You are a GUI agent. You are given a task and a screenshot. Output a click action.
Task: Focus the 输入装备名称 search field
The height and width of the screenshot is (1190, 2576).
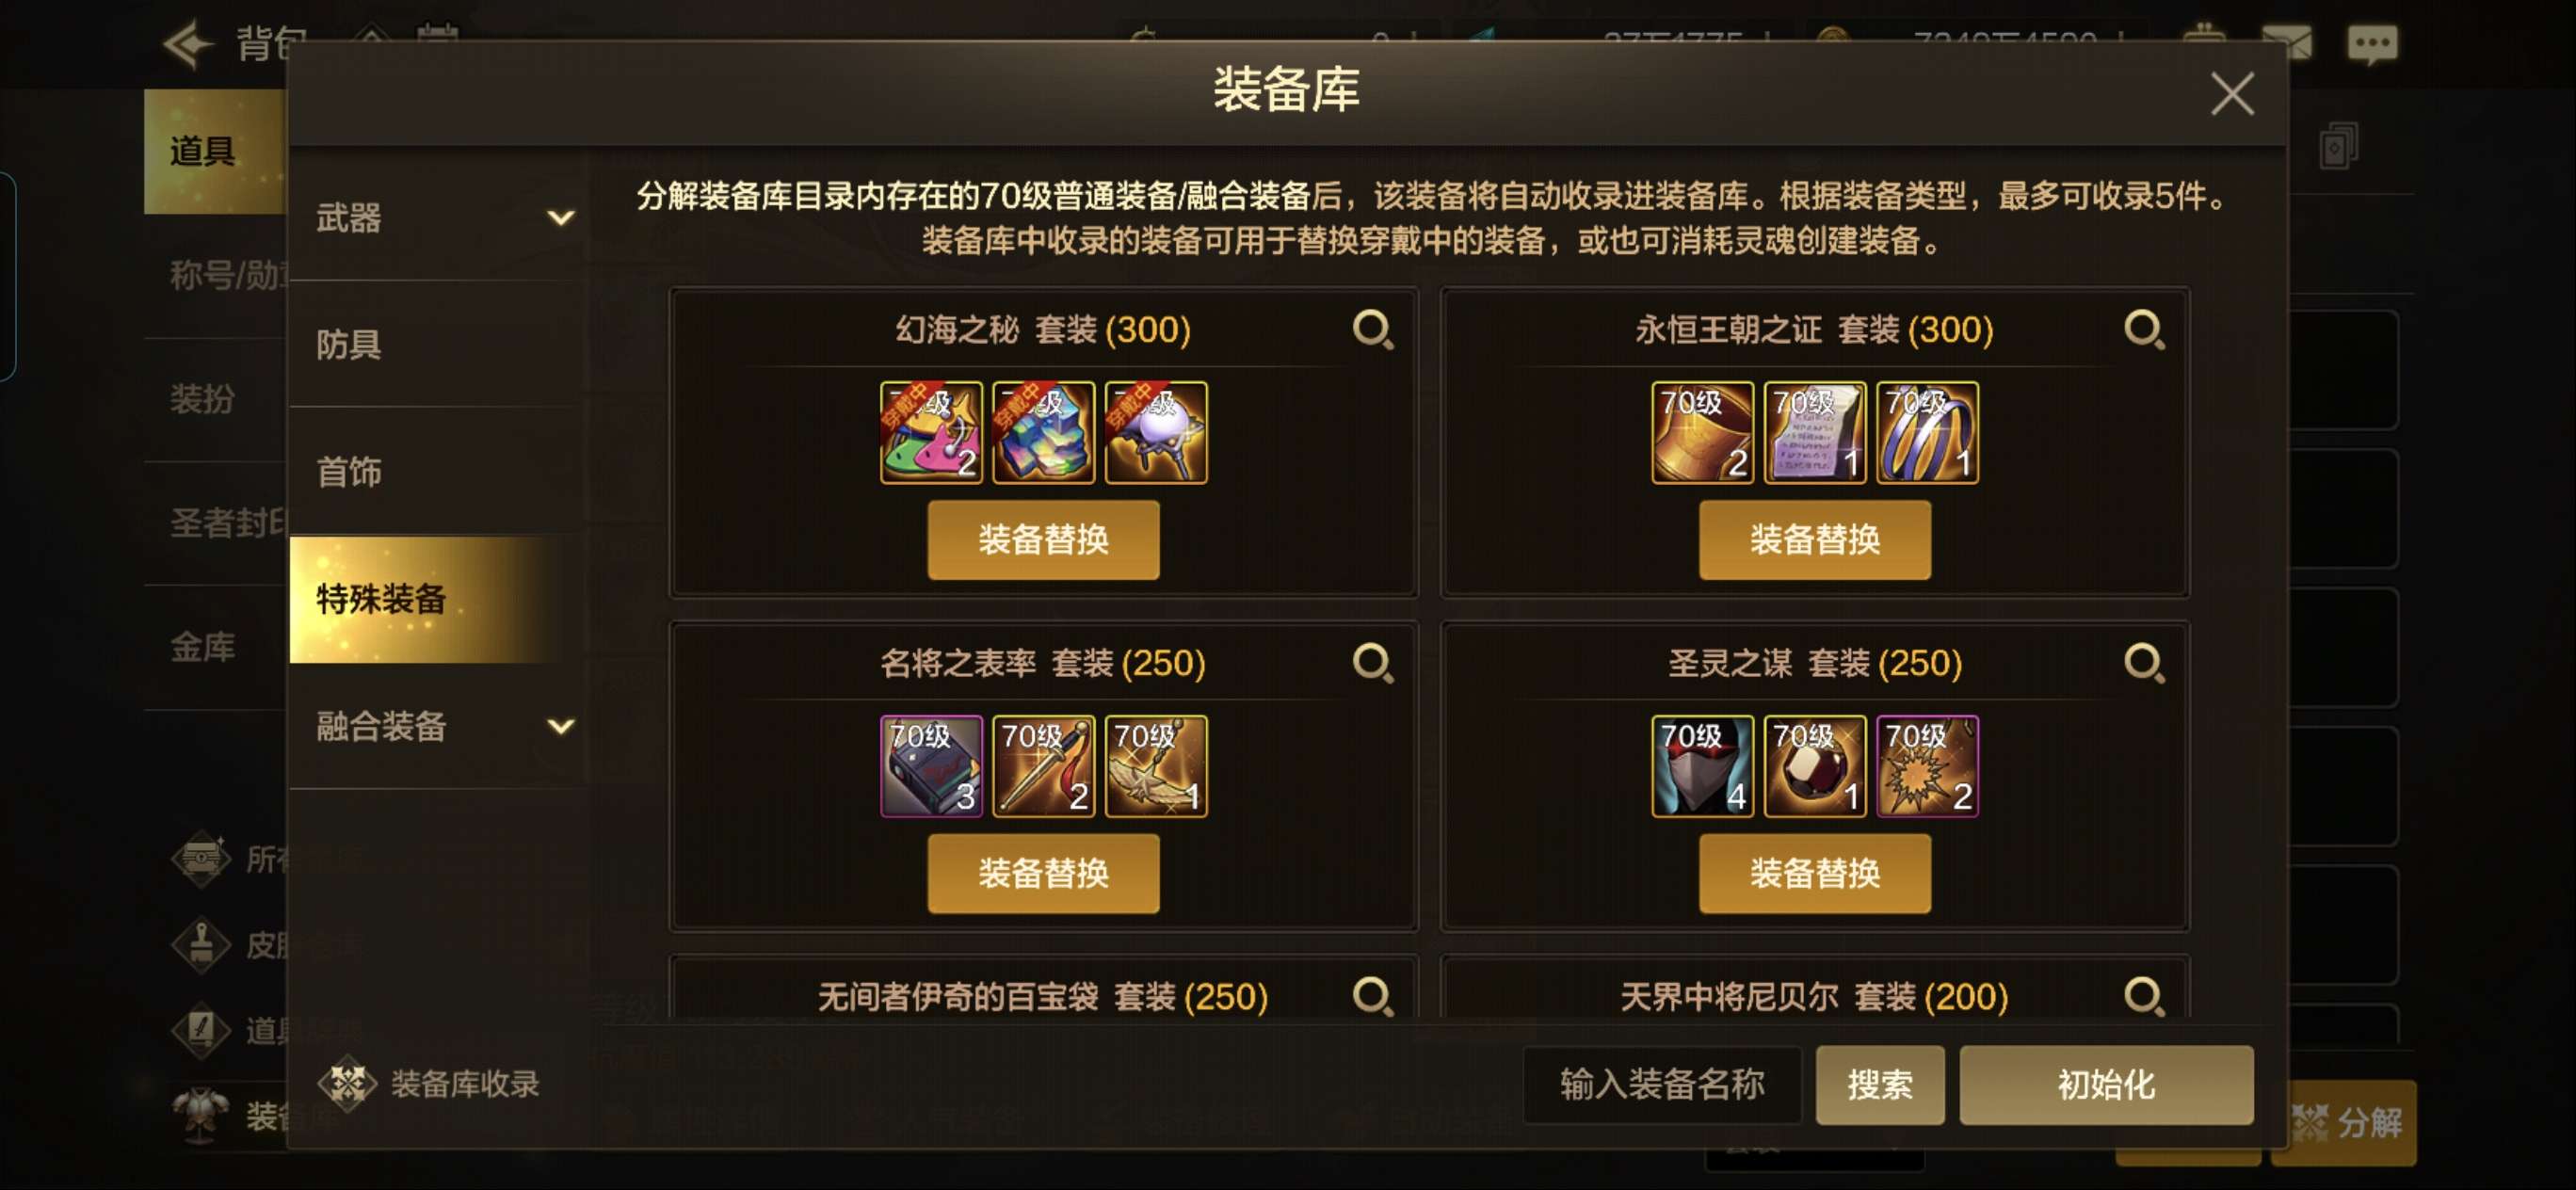point(1661,1084)
